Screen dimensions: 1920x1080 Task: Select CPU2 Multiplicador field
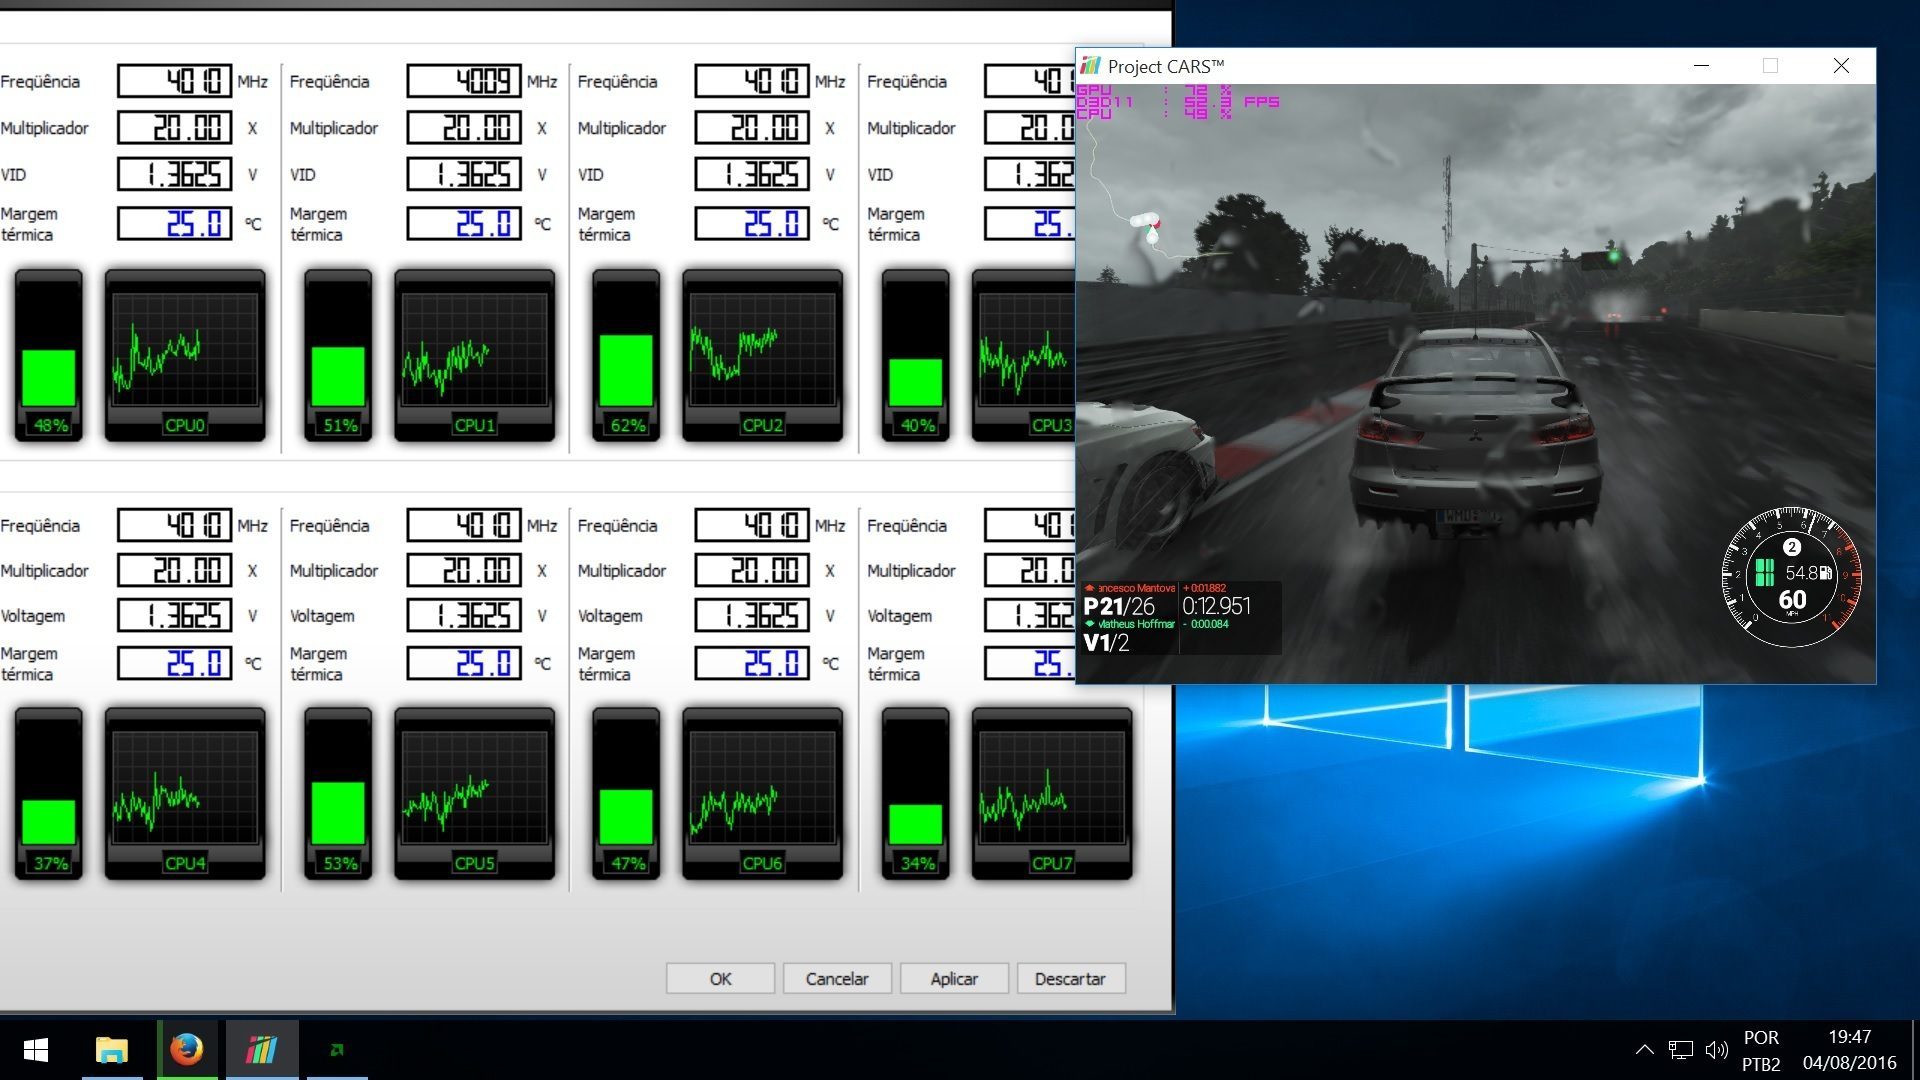click(752, 128)
